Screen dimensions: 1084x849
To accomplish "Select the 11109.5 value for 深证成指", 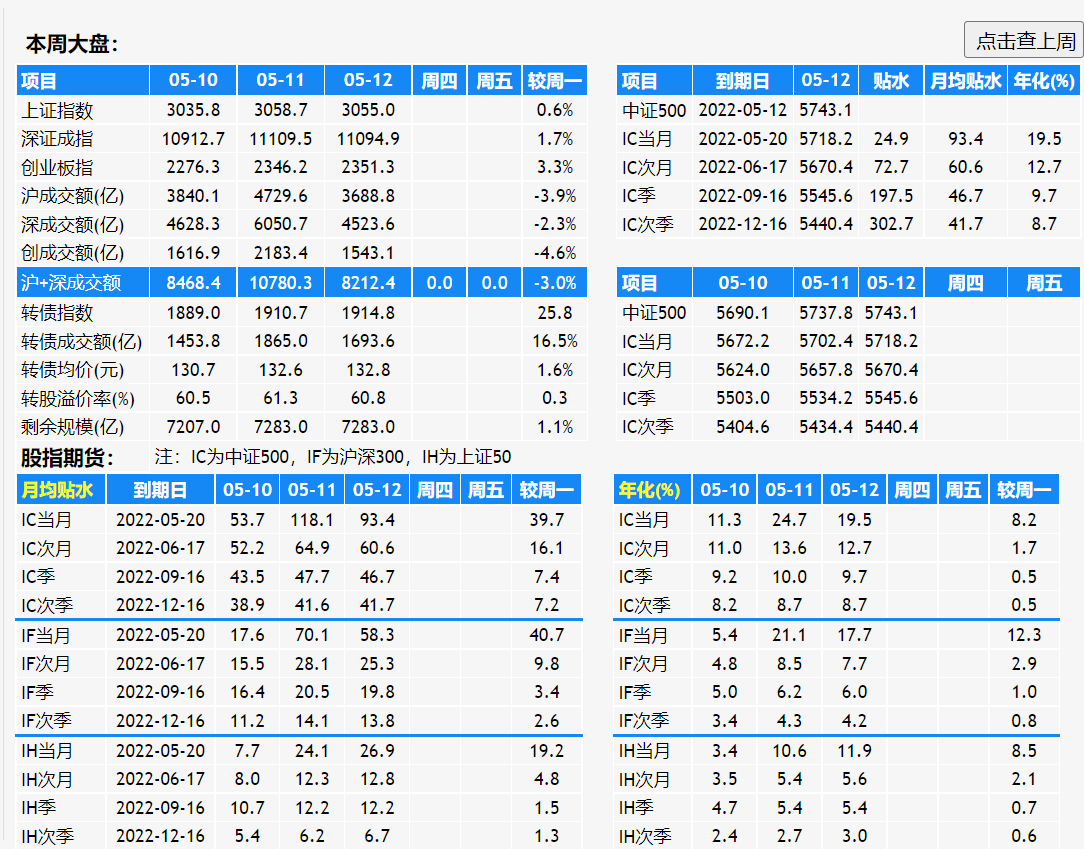I will 281,139.
